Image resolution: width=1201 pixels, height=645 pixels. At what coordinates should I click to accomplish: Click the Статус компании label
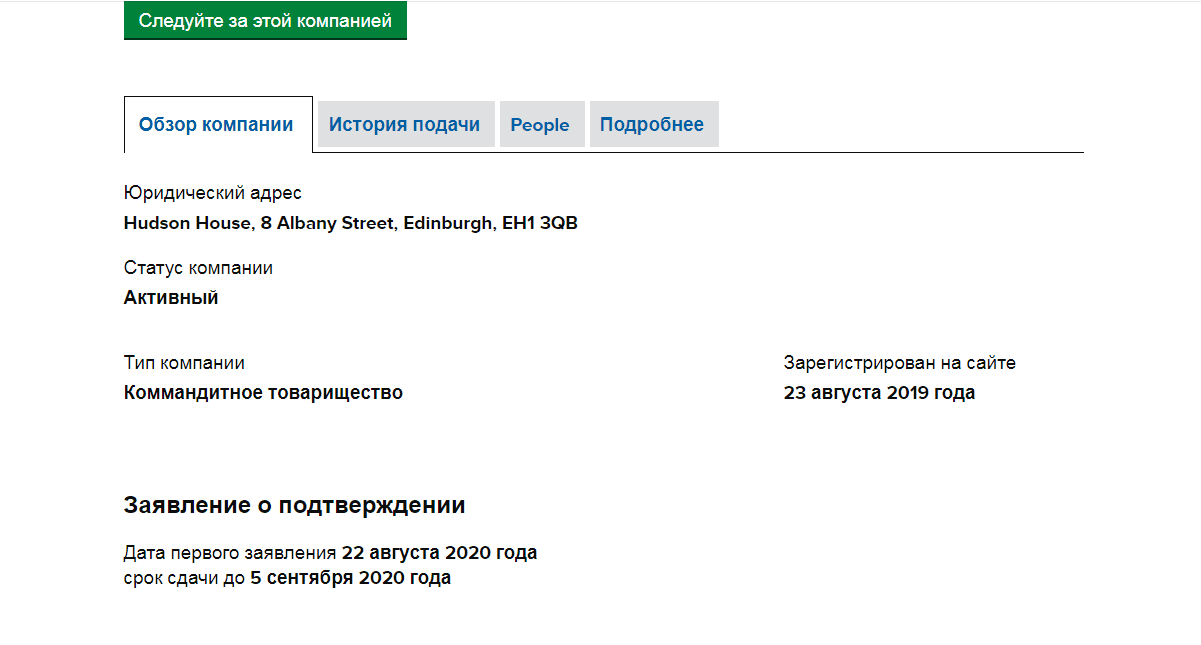(x=198, y=268)
